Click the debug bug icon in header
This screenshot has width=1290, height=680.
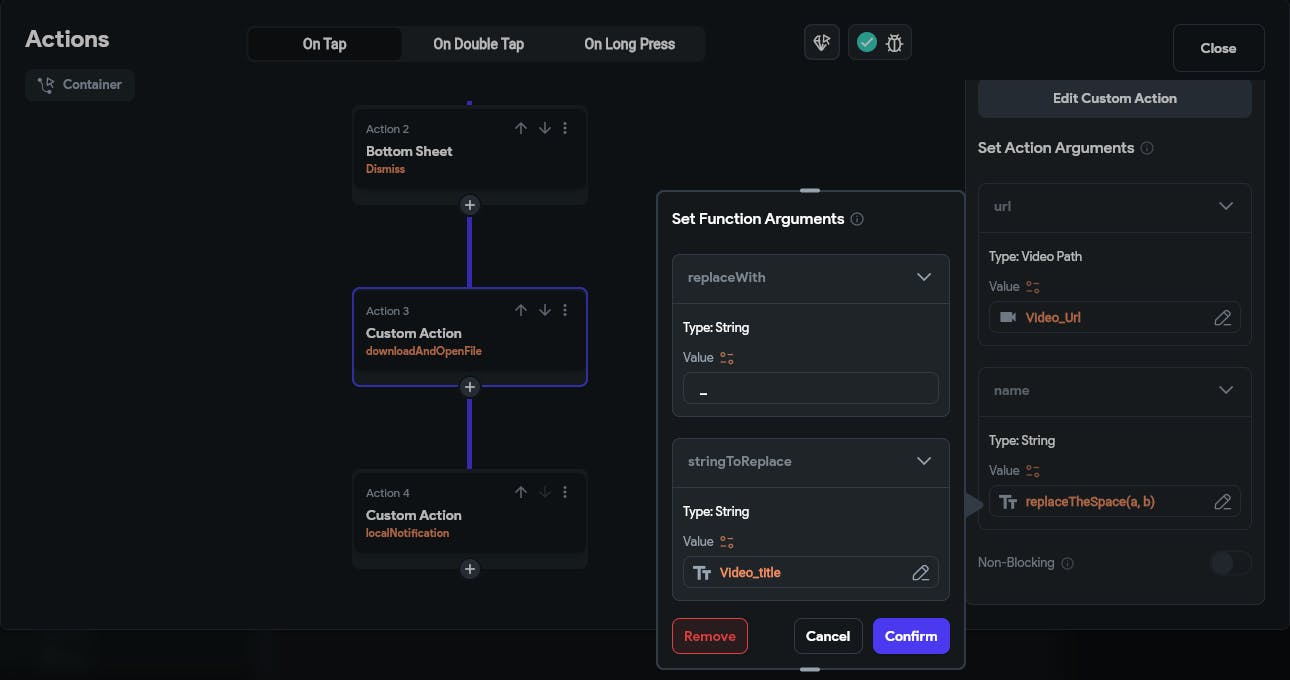pyautogui.click(x=894, y=43)
